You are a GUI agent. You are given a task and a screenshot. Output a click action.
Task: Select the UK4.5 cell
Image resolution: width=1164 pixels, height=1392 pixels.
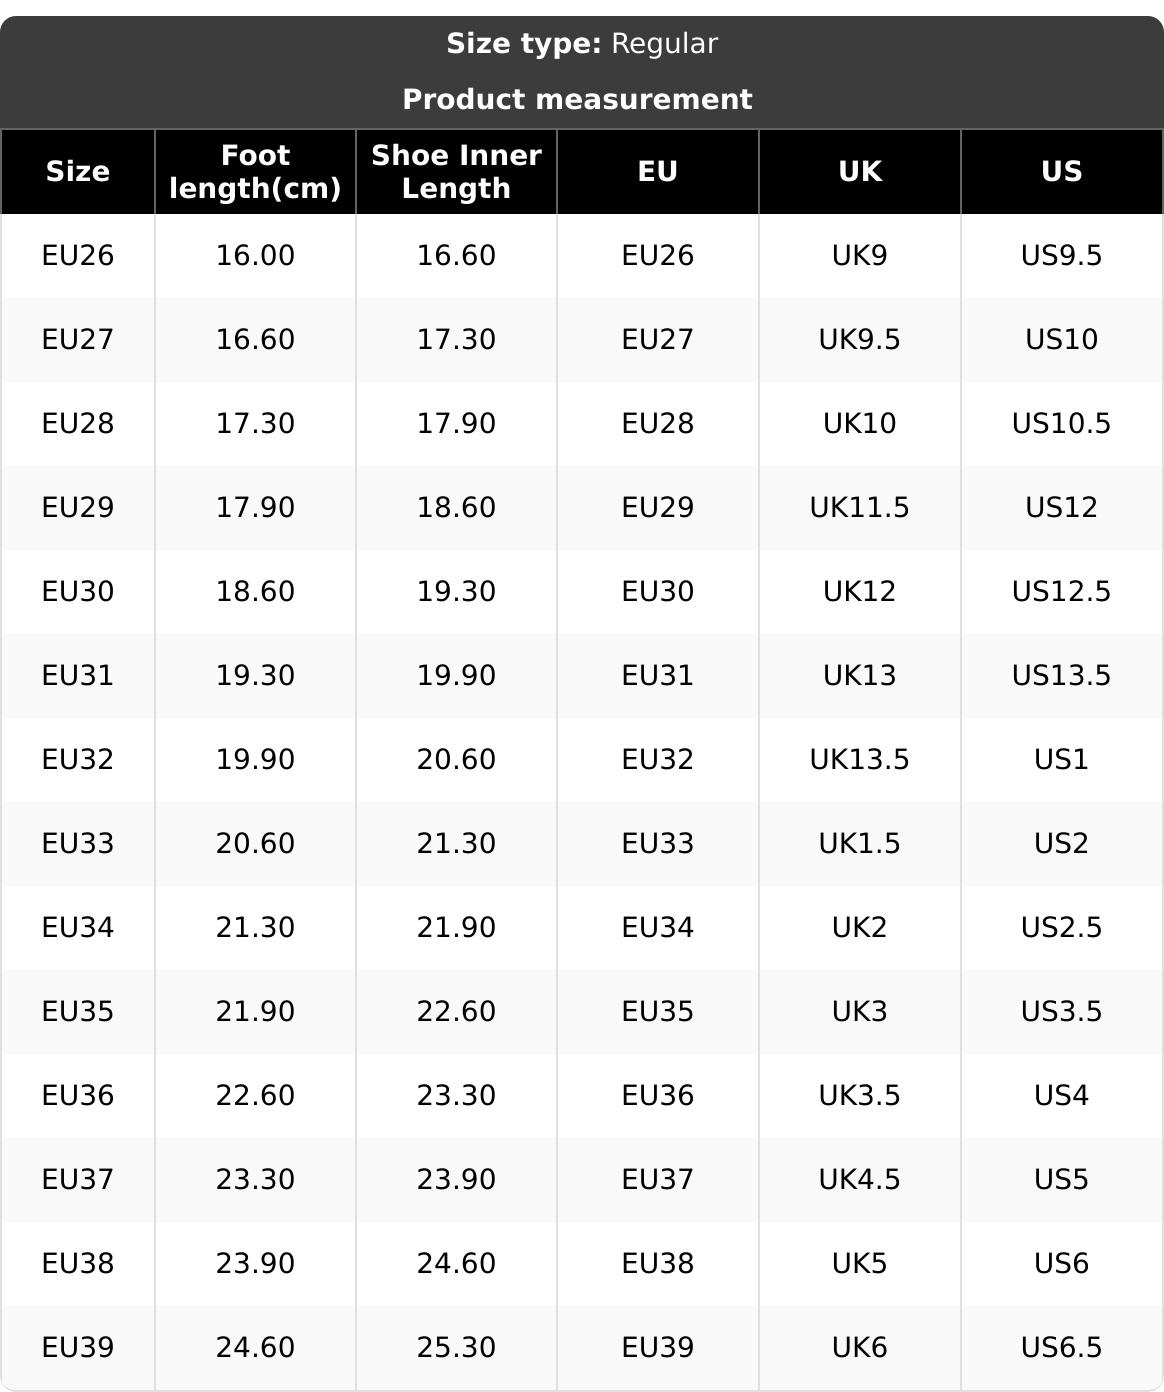click(860, 1180)
